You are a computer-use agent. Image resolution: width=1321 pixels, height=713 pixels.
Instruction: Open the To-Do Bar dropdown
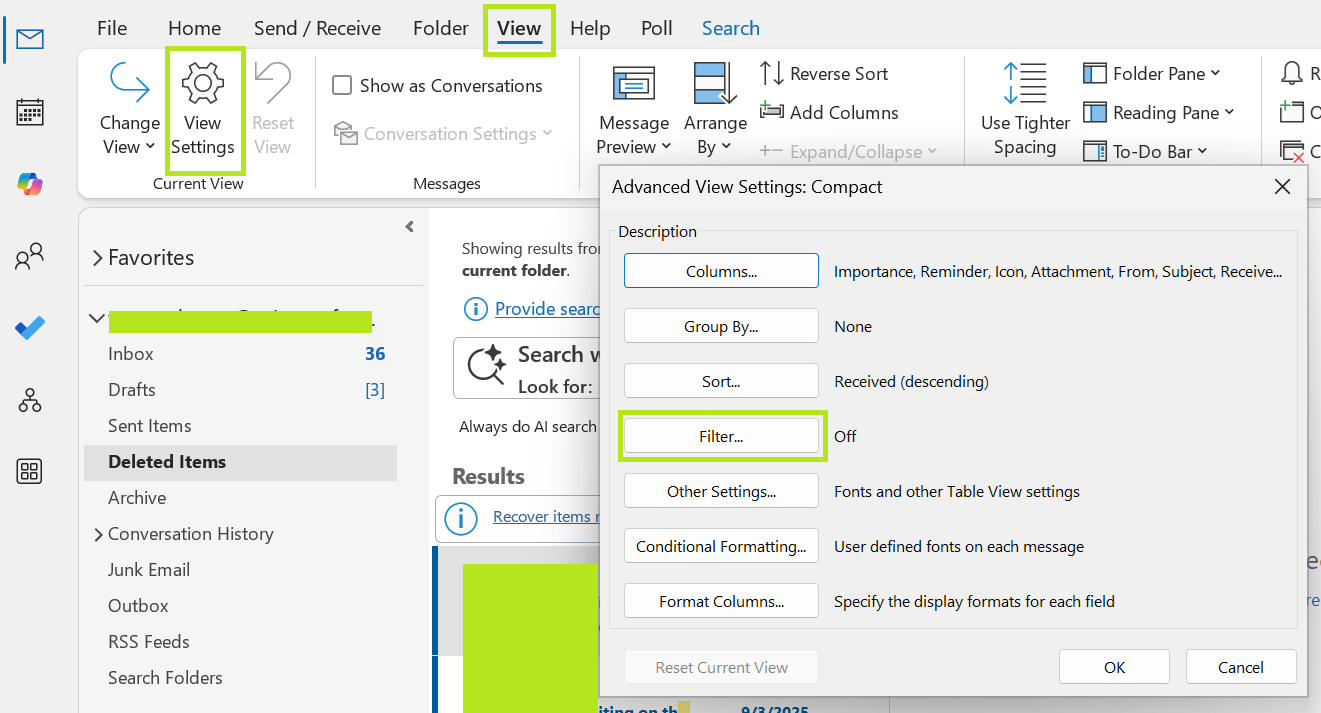tap(1146, 152)
